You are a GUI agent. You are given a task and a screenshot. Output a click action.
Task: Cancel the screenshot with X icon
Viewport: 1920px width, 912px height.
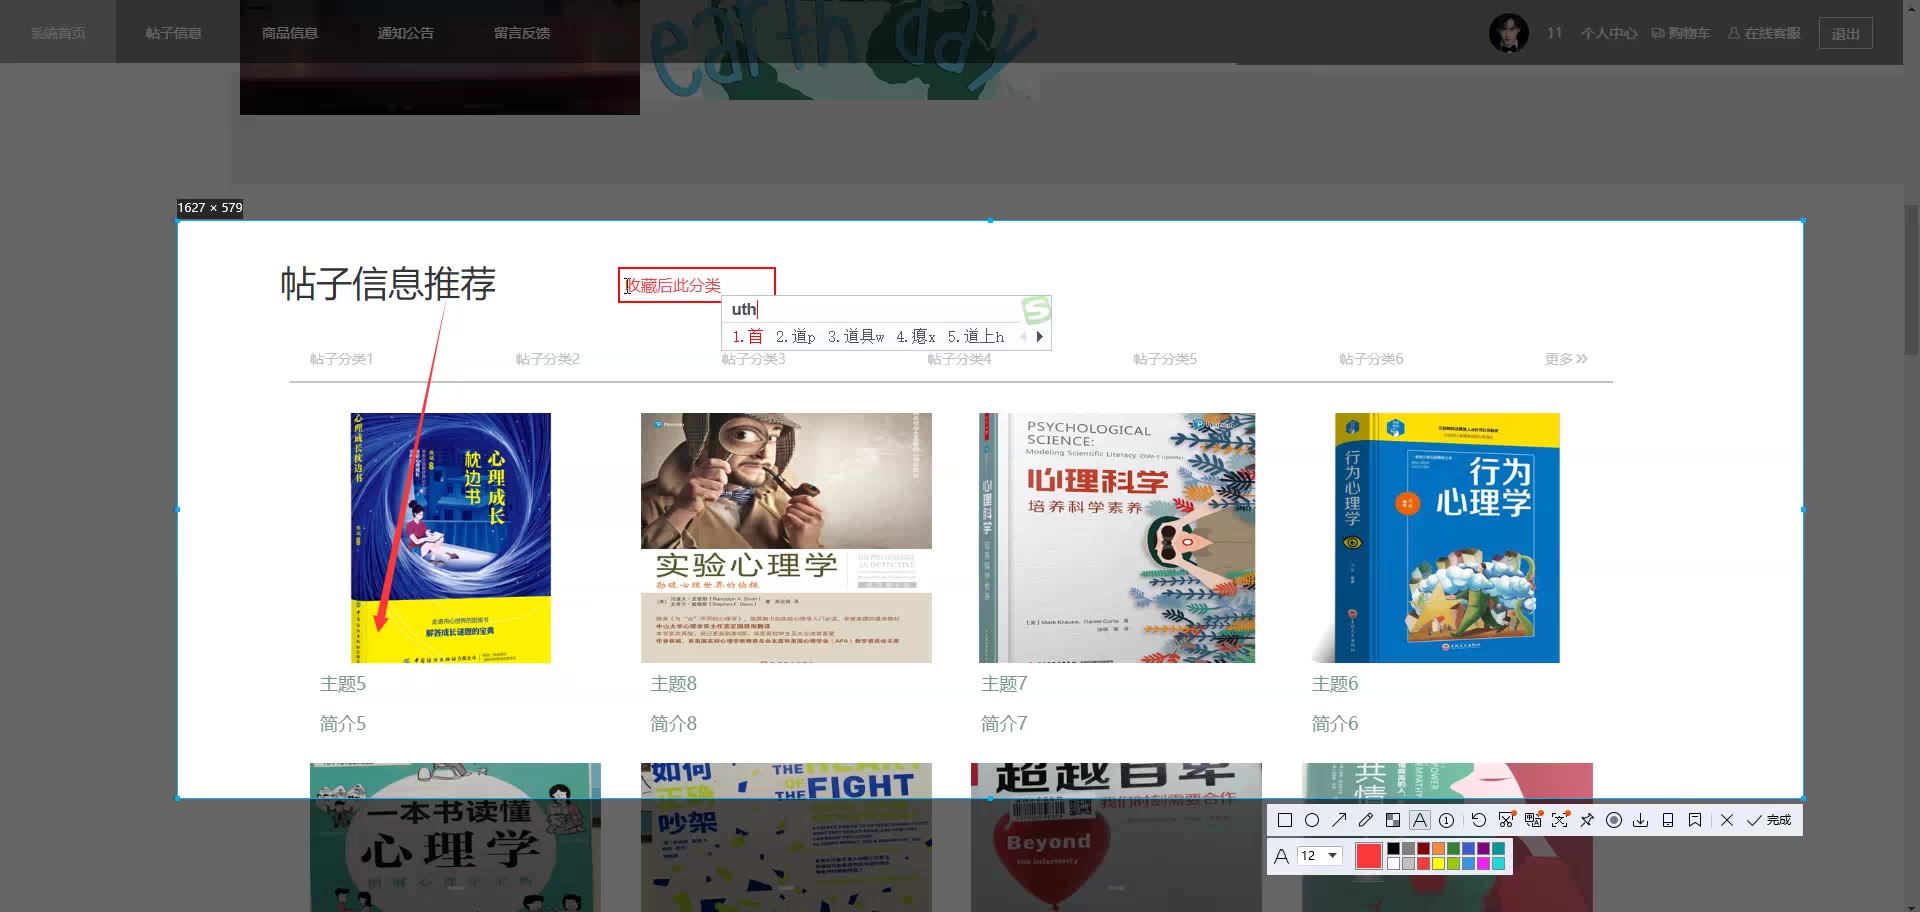(1727, 820)
